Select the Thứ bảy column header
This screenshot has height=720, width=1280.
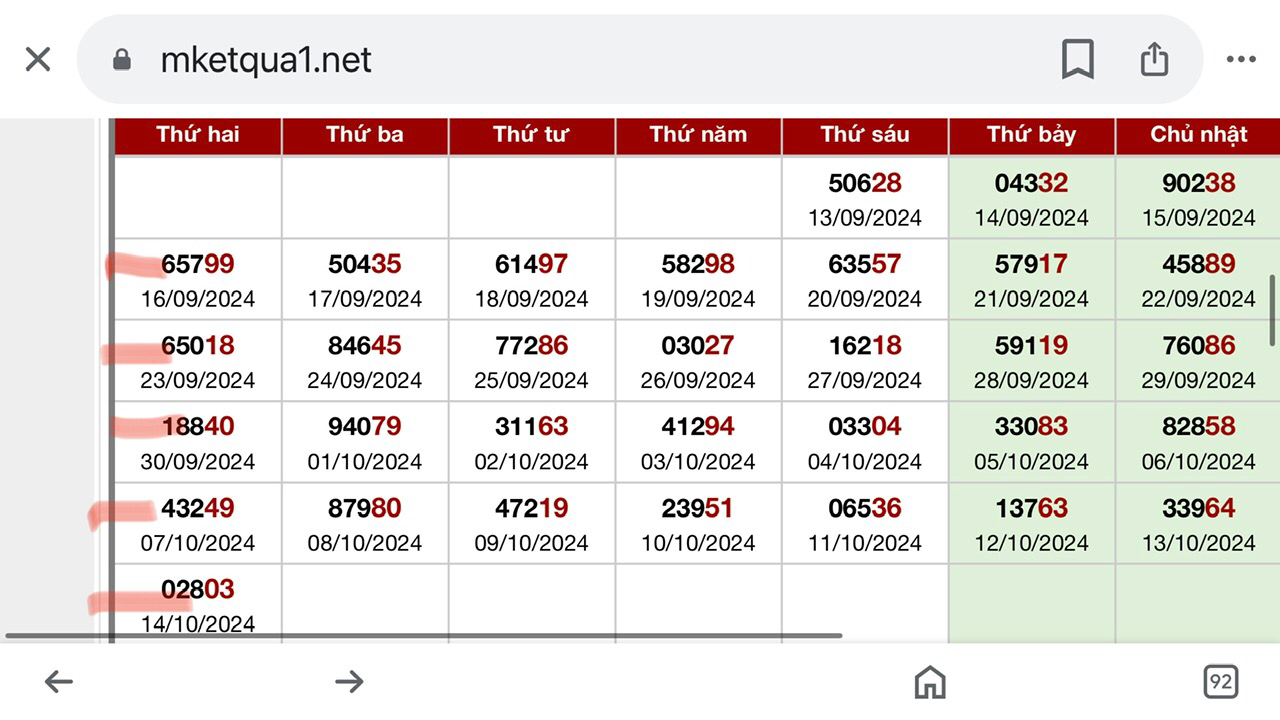[1031, 136]
